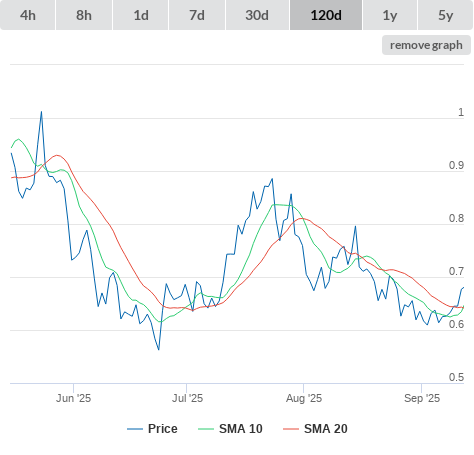Click the red SMA 20 legend swatch
Image resolution: width=474 pixels, height=455 pixels.
coord(291,429)
